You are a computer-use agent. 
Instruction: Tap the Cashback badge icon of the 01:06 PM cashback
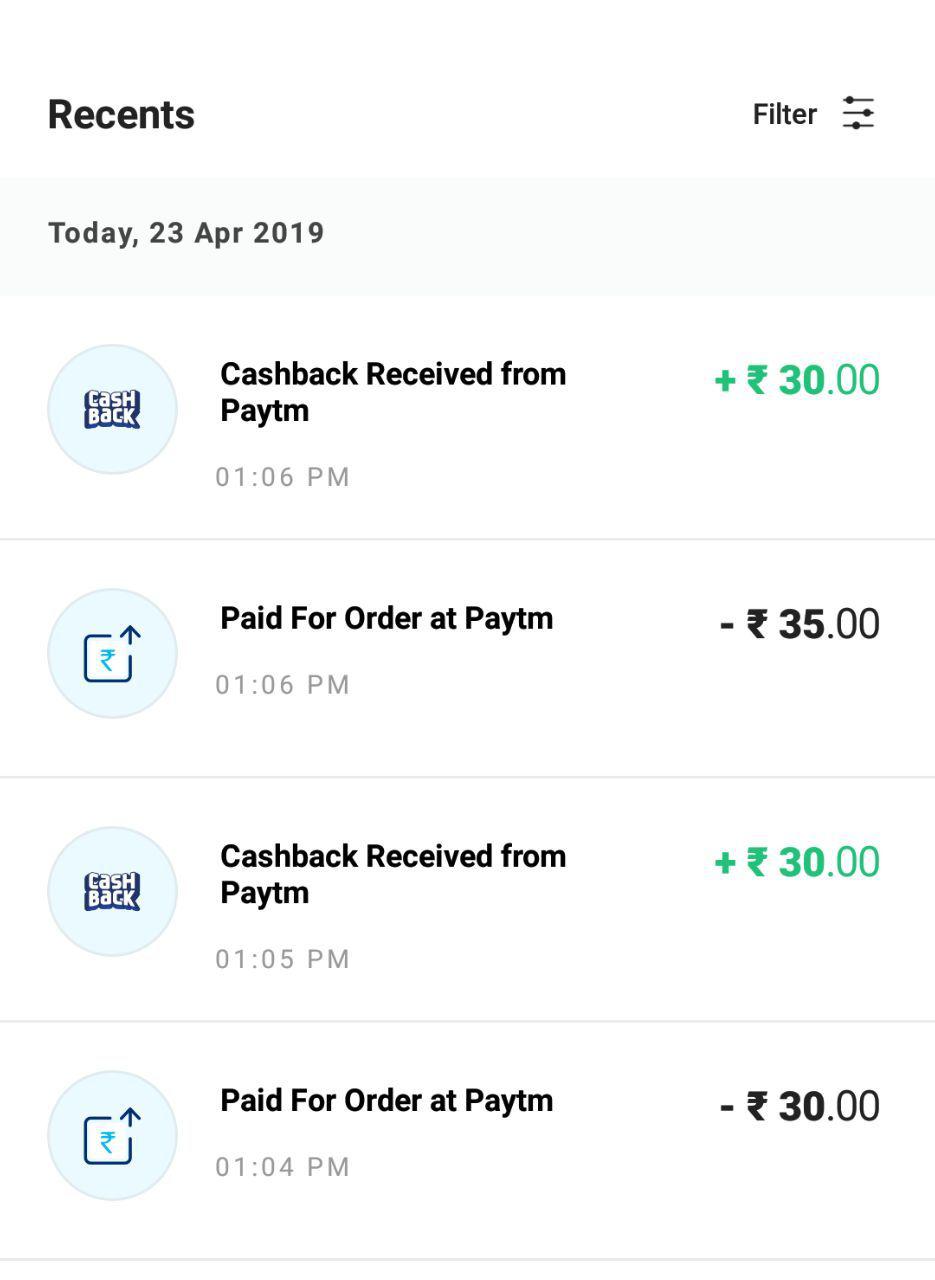pyautogui.click(x=112, y=409)
